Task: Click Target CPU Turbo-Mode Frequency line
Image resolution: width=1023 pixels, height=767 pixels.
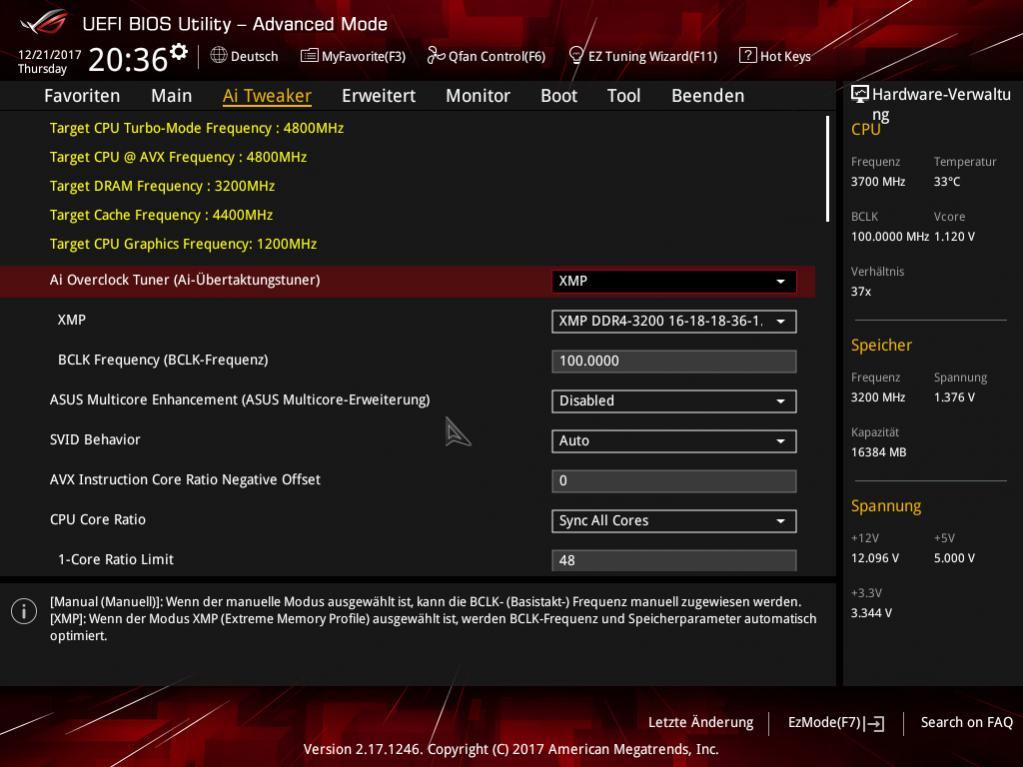Action: pos(196,128)
